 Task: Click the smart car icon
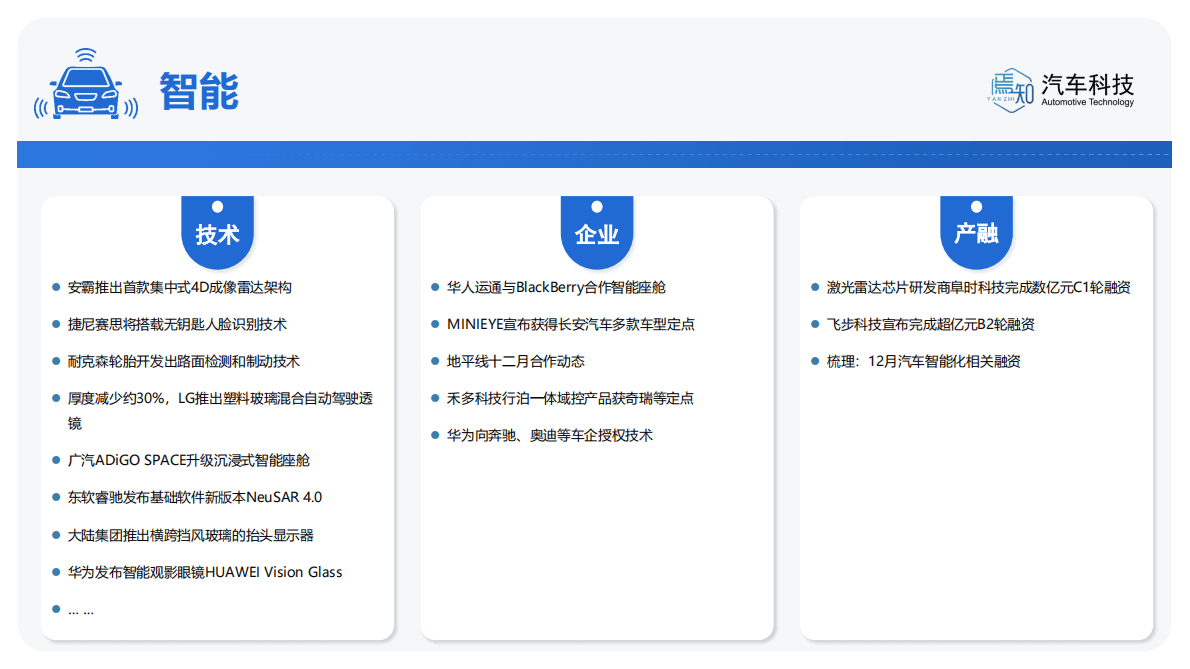(x=85, y=87)
